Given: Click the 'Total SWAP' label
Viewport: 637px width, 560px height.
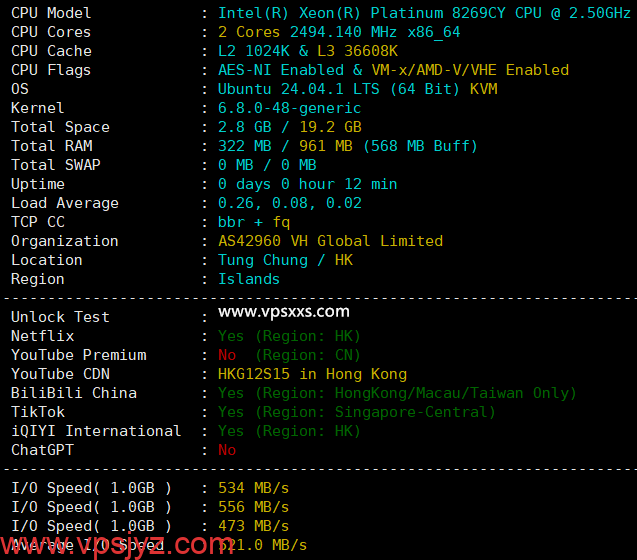Looking at the screenshot, I should [56, 165].
